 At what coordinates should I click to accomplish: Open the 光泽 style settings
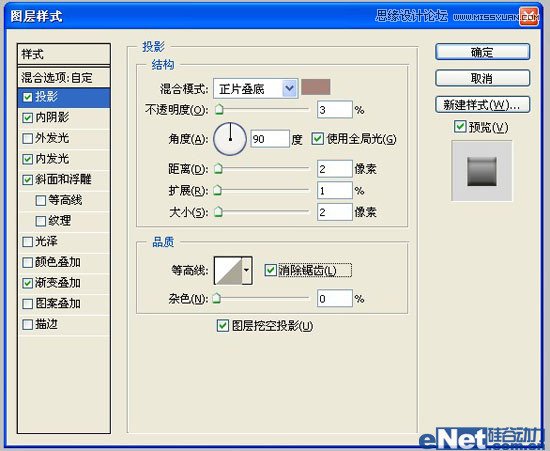(x=46, y=242)
